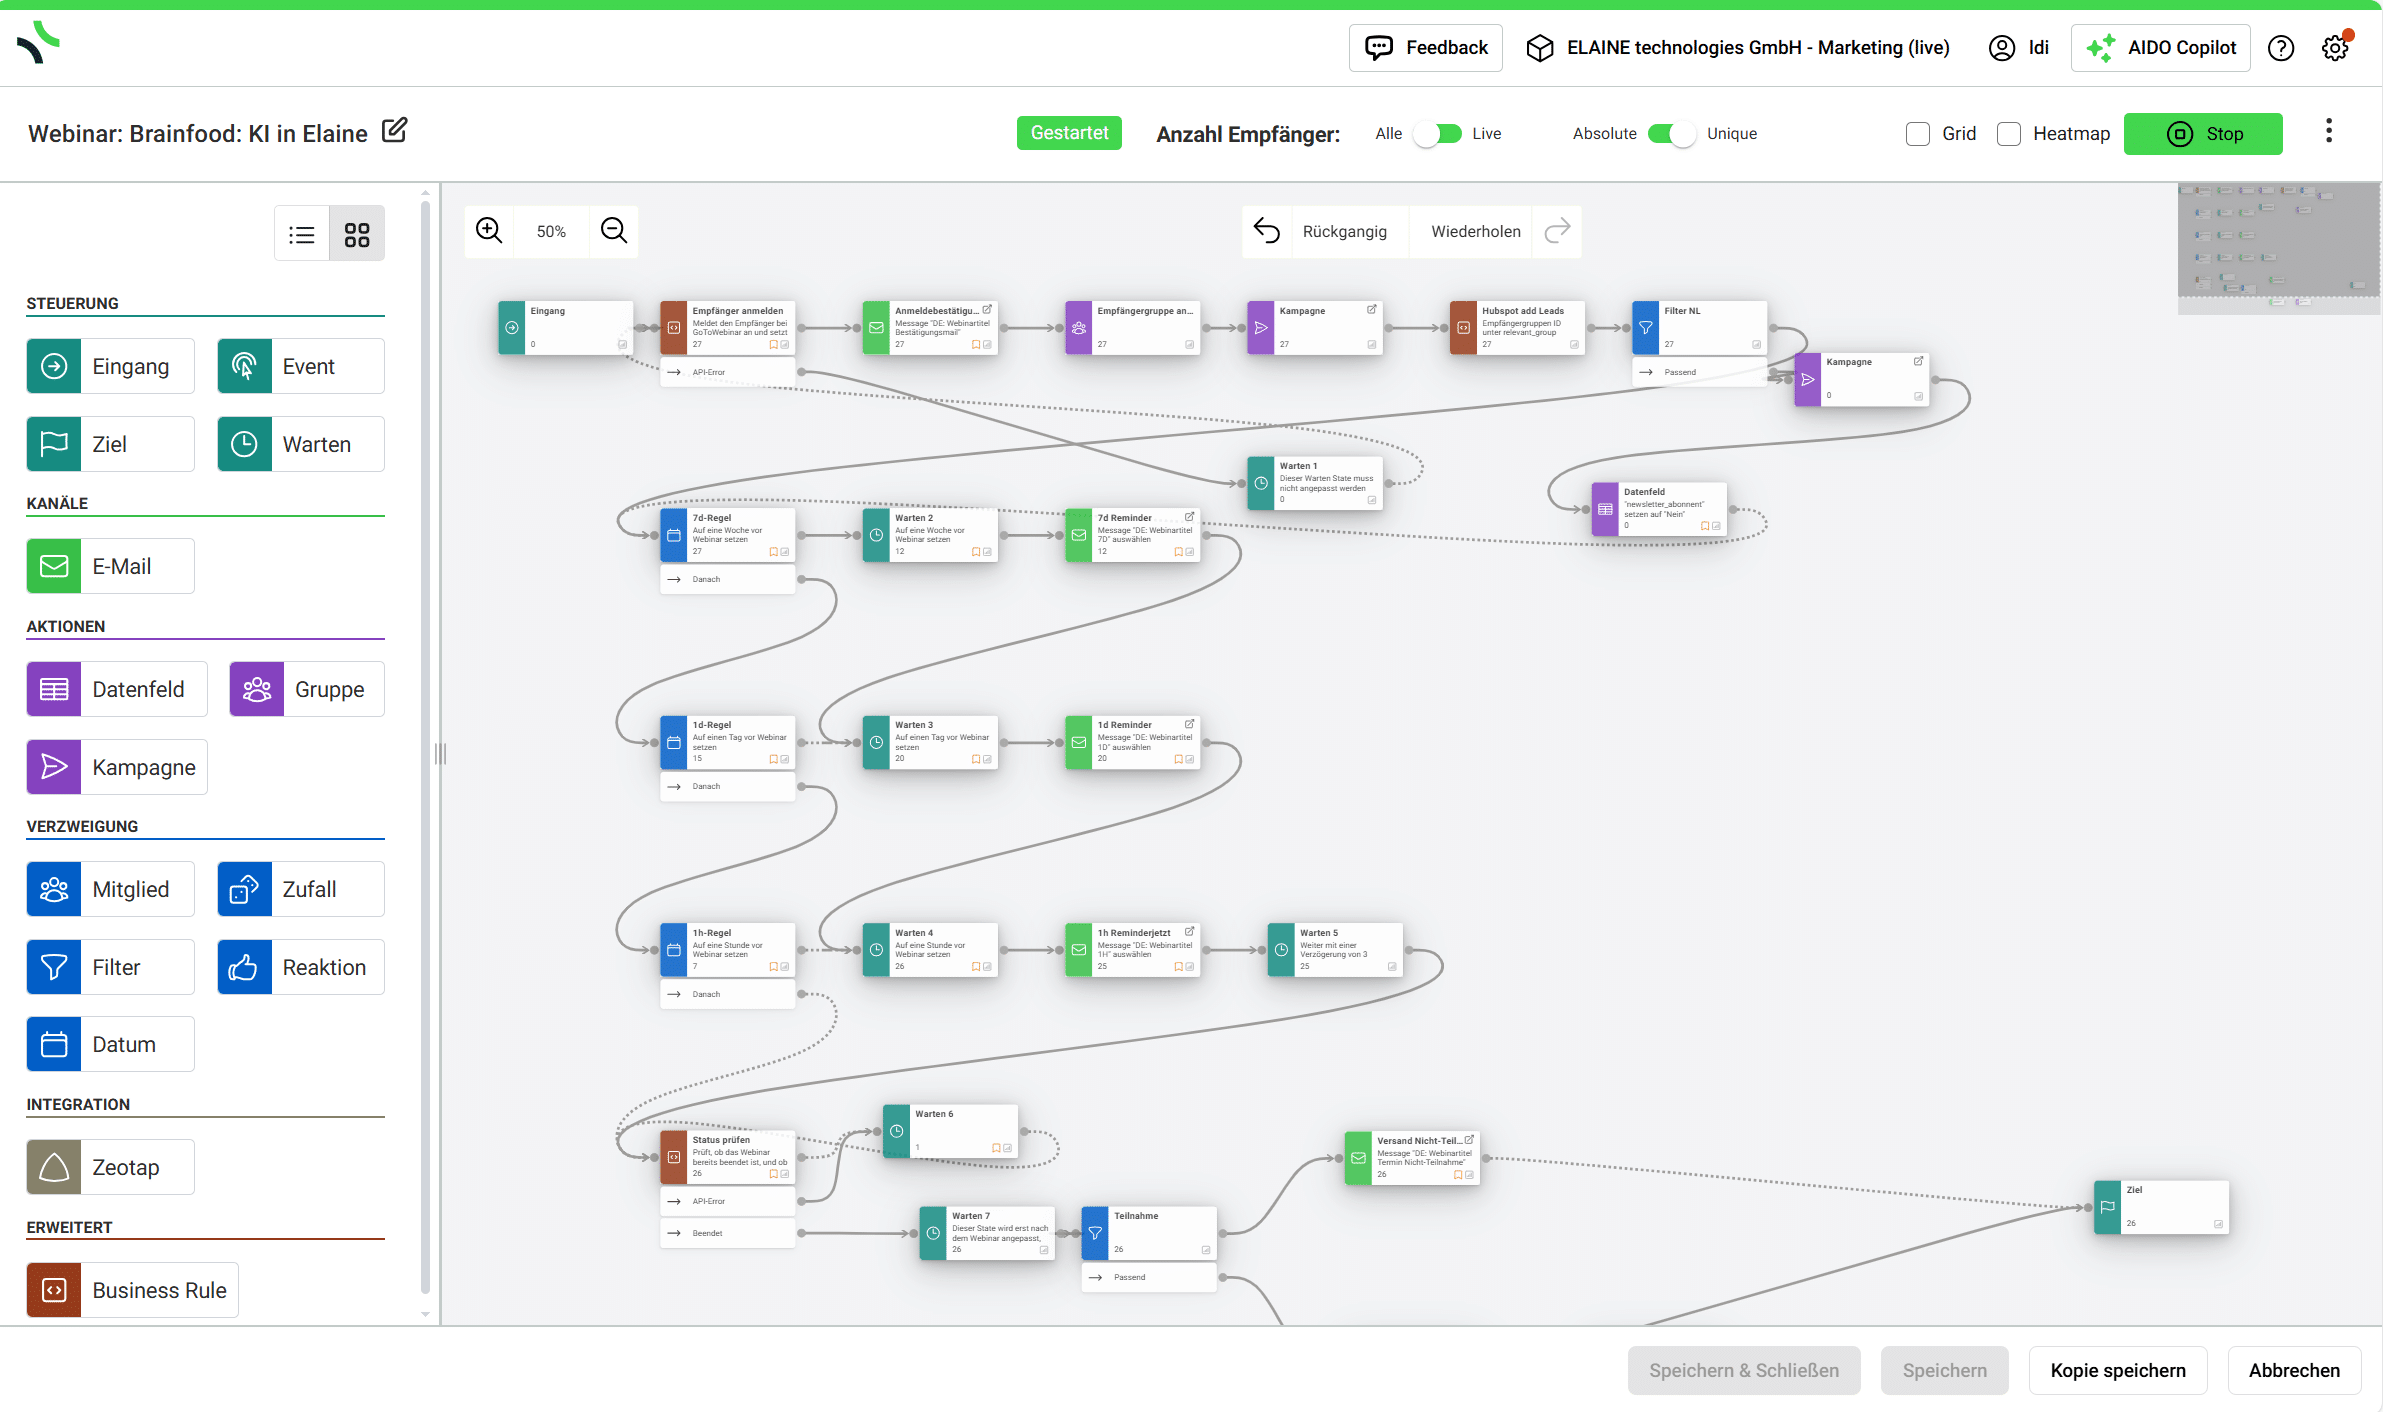Enable the Heatmap checkbox

tap(2009, 134)
